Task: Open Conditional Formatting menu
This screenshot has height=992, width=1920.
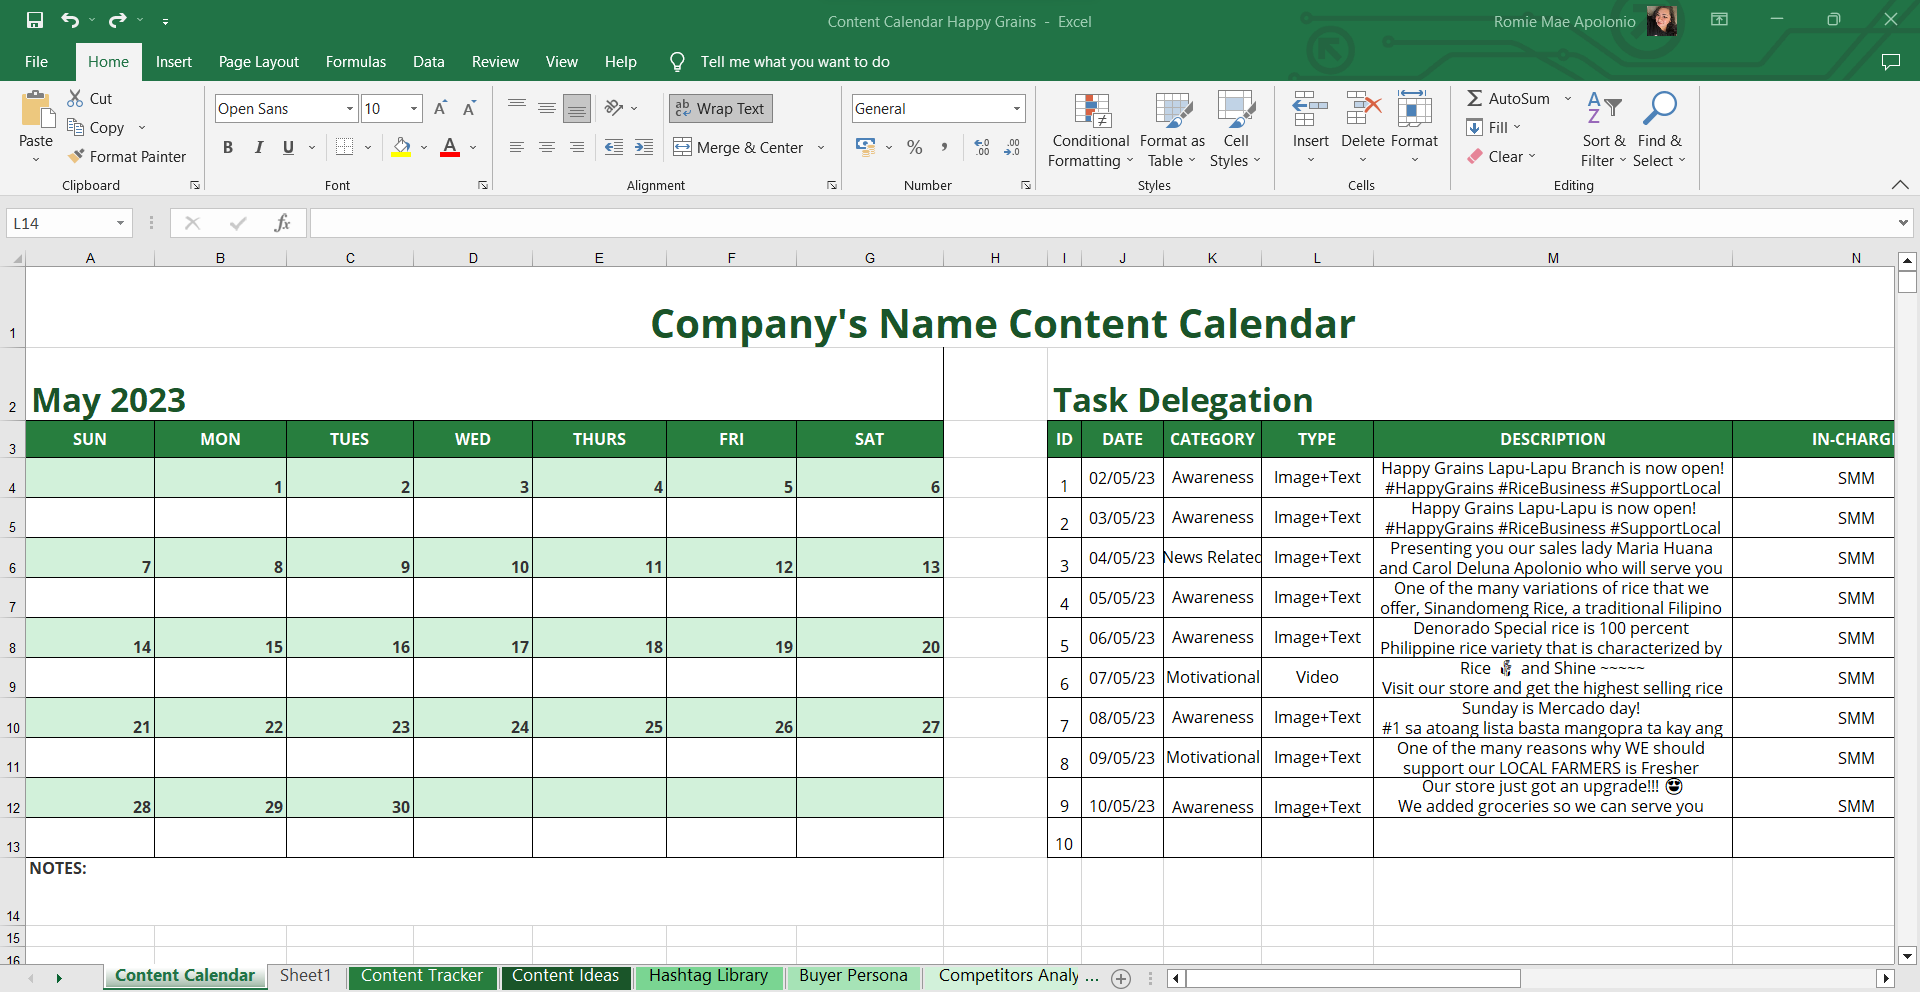Action: pyautogui.click(x=1091, y=131)
